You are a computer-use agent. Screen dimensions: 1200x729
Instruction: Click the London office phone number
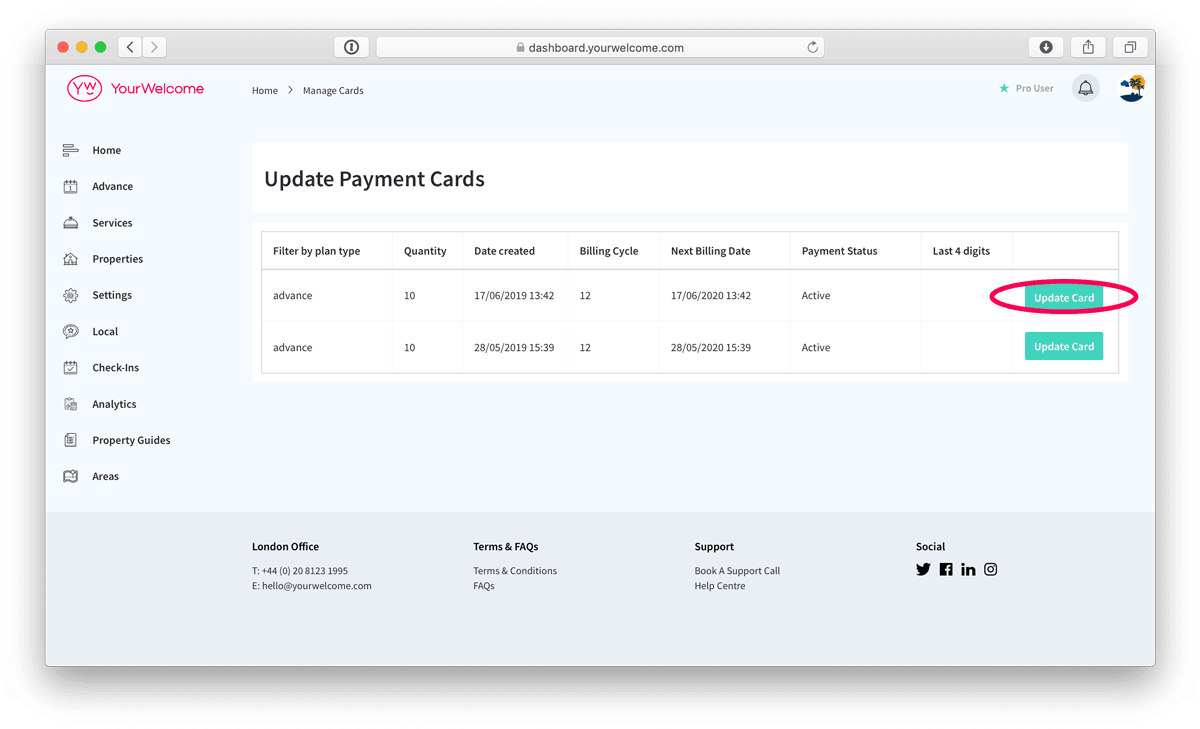305,571
